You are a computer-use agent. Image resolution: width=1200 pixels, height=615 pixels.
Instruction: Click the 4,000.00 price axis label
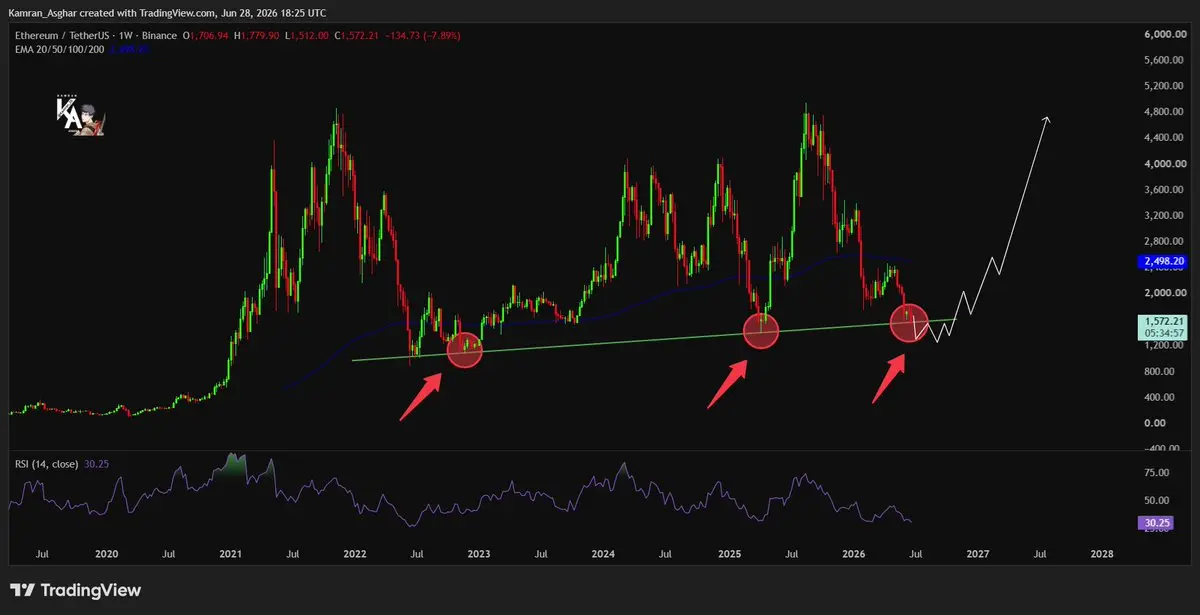[x=1163, y=164]
